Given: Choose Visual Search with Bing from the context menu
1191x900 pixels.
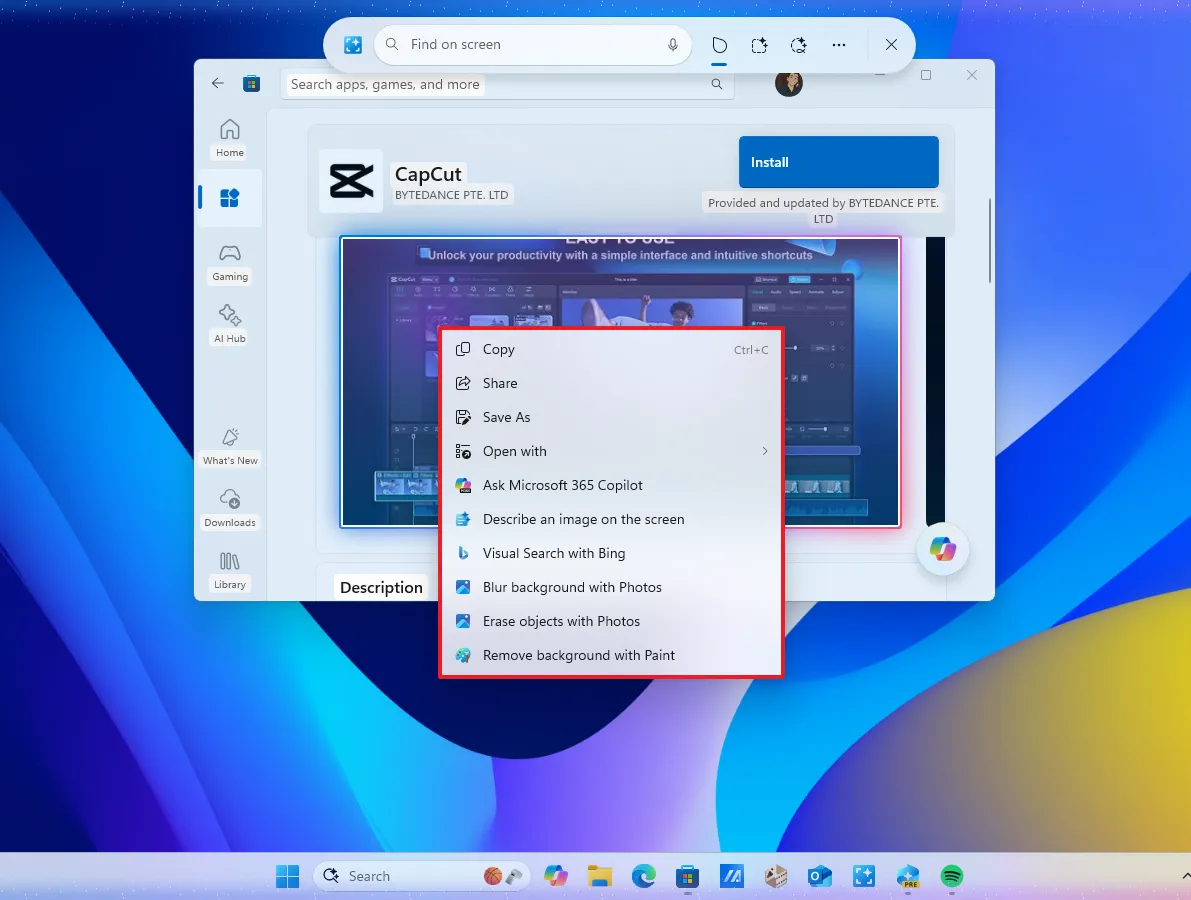Looking at the screenshot, I should coord(554,553).
